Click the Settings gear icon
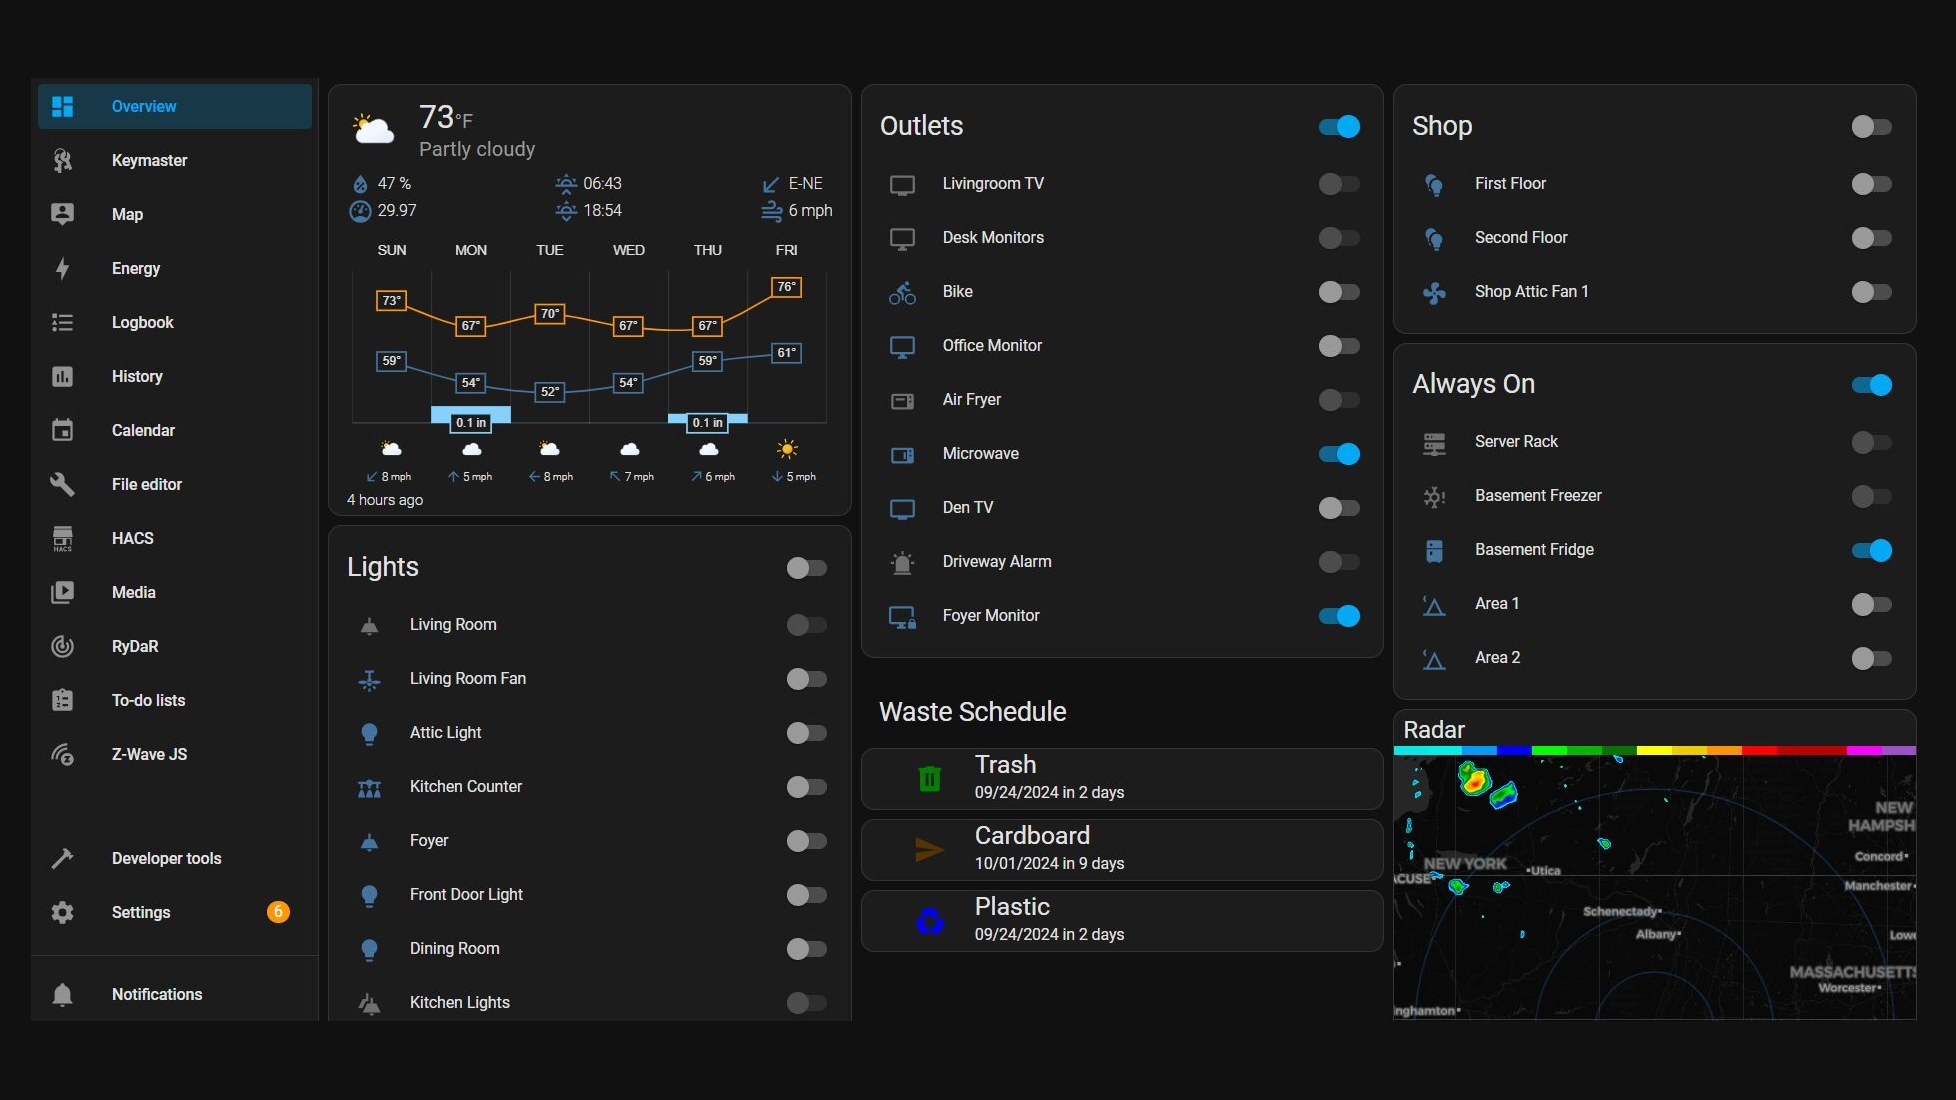This screenshot has height=1100, width=1956. pyautogui.click(x=62, y=912)
